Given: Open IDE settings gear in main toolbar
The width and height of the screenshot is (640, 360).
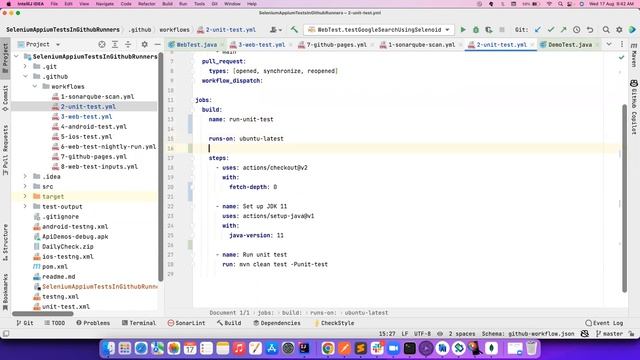Looking at the screenshot, I should 619,30.
